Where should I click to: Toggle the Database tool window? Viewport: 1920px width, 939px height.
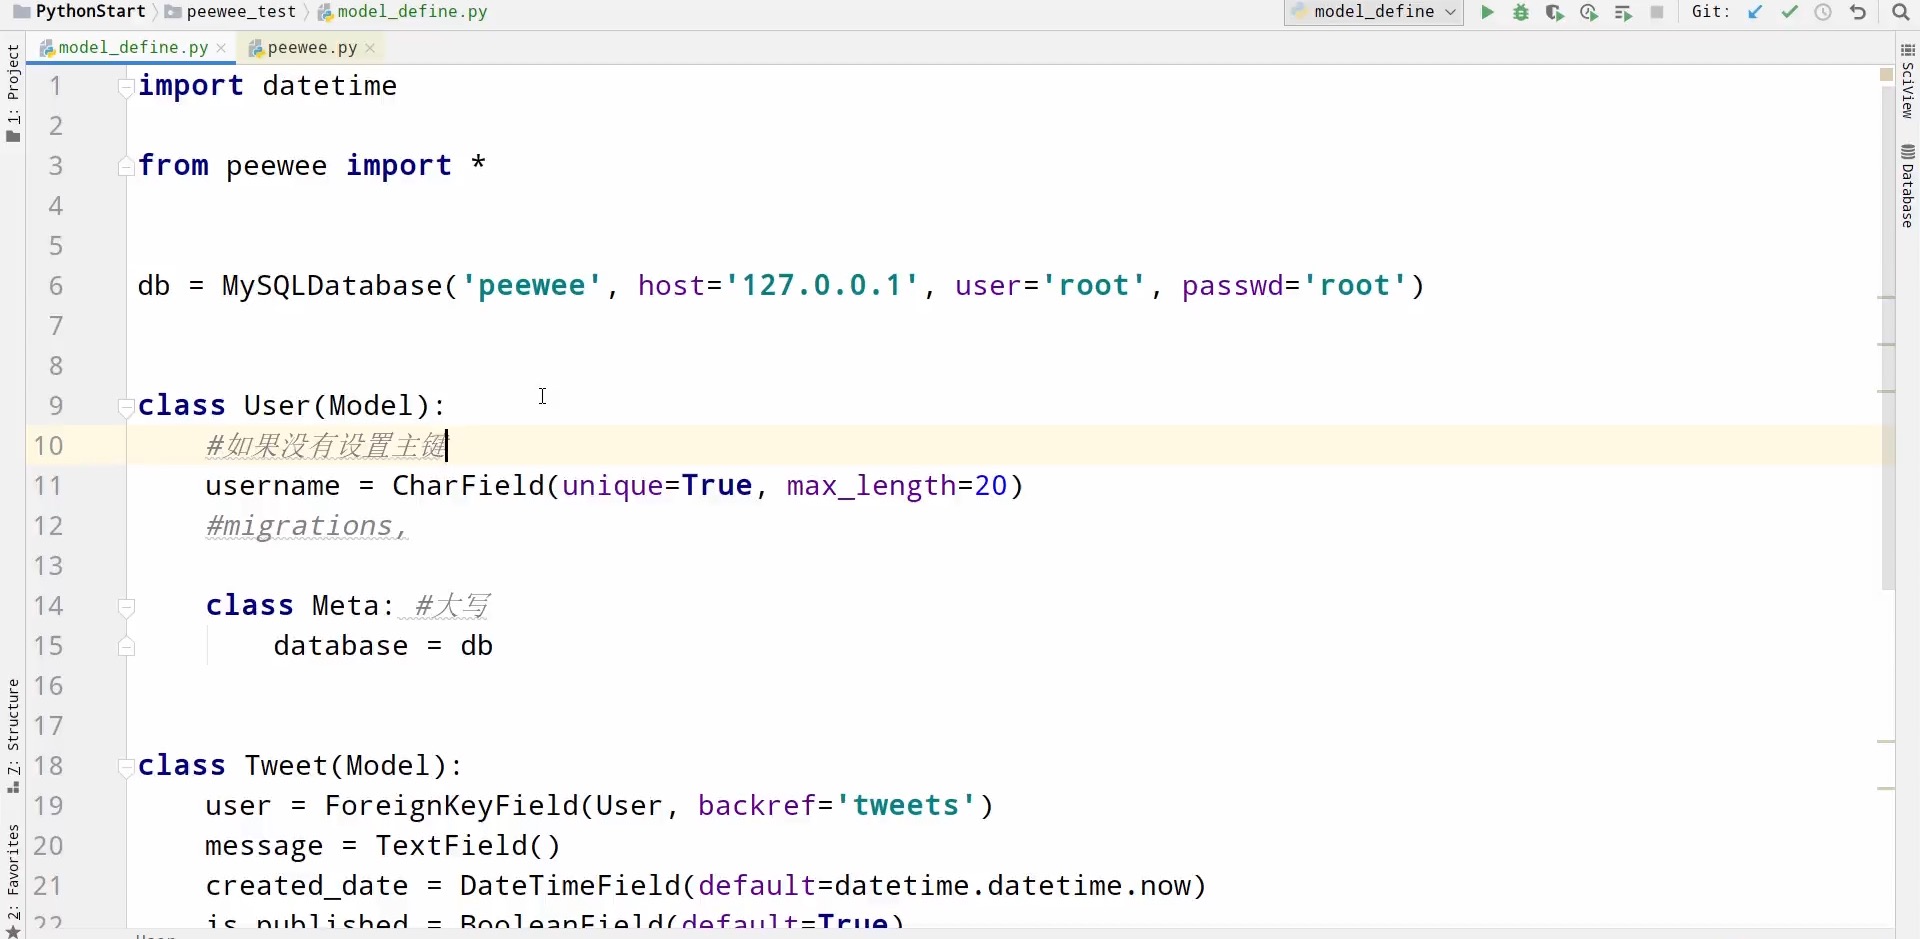tap(1907, 187)
